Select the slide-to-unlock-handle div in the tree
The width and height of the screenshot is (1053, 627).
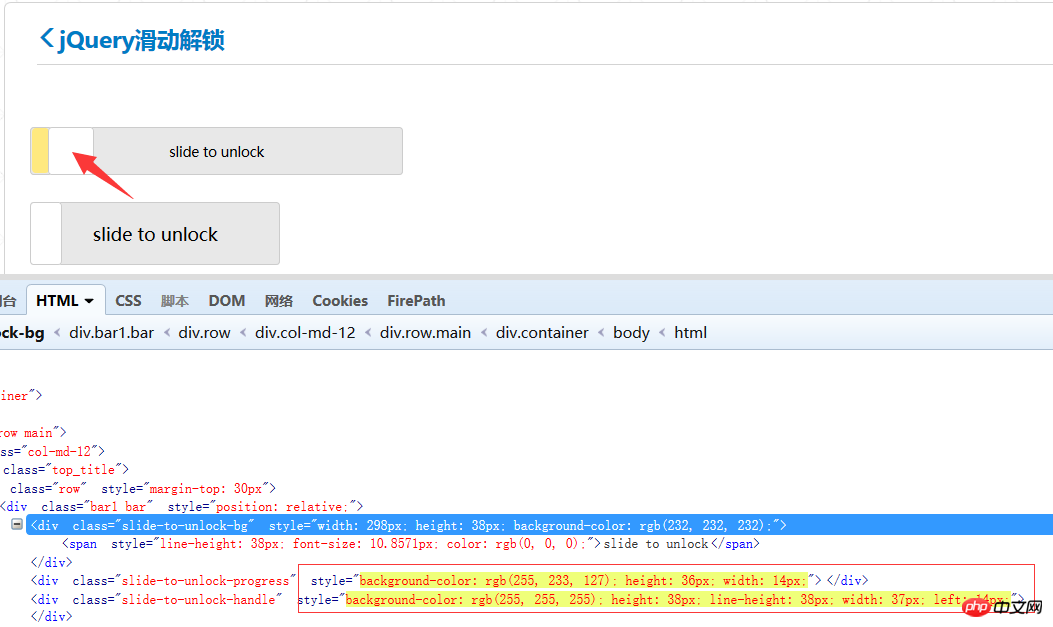(x=157, y=600)
